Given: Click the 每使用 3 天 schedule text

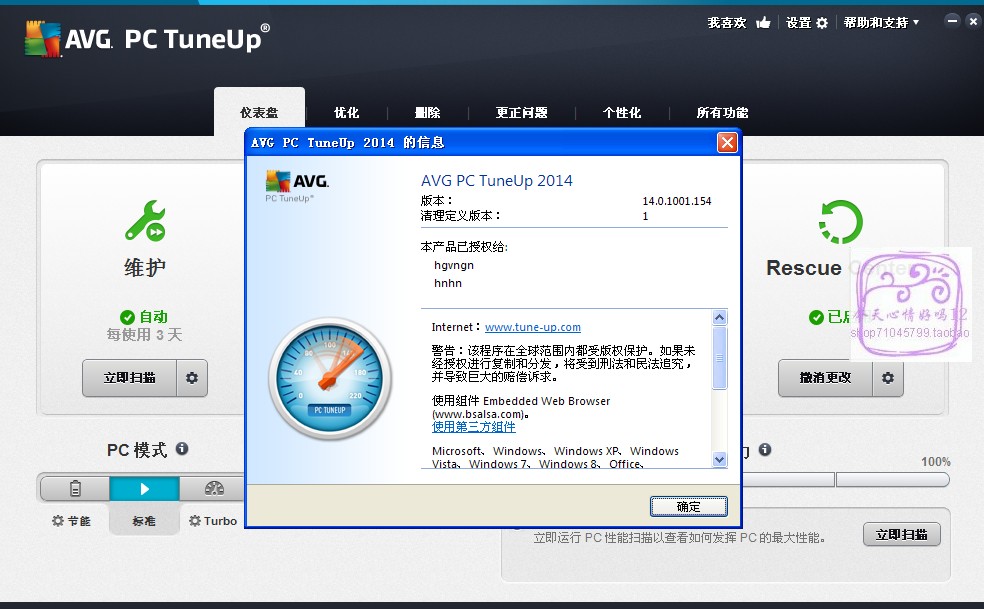Looking at the screenshot, I should (144, 335).
